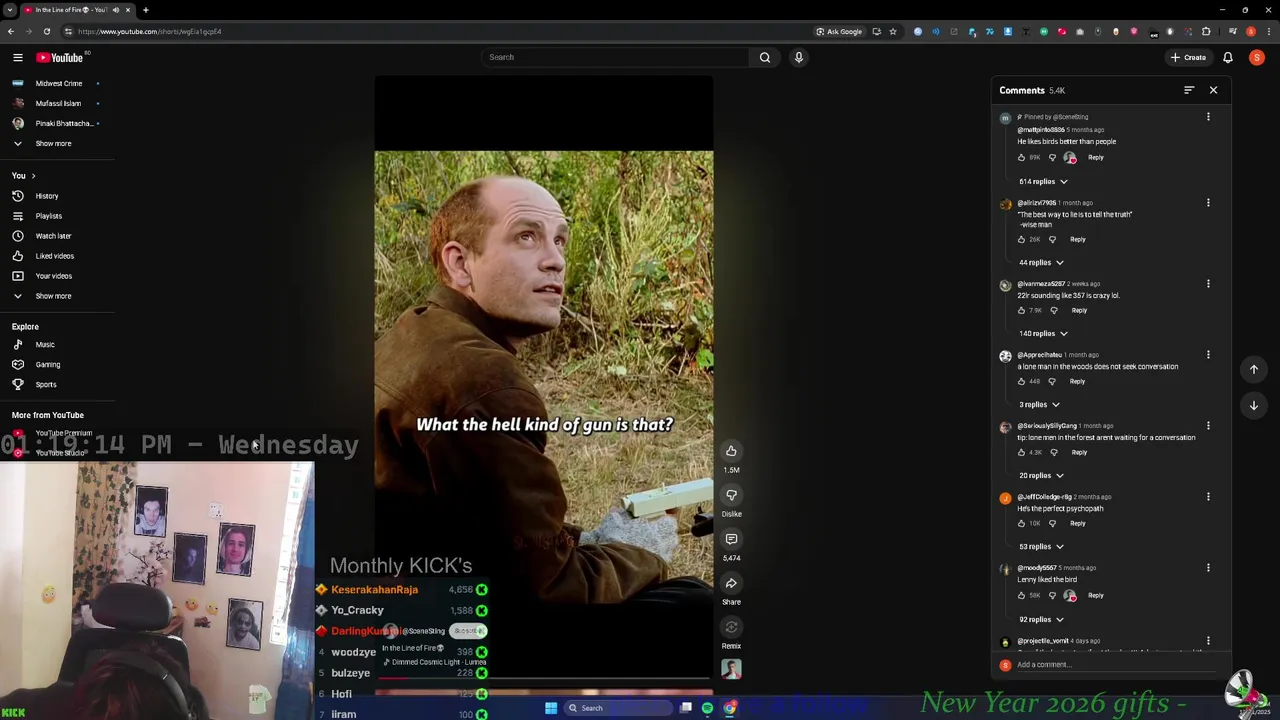Open the sort comments menu
This screenshot has height=720, width=1280.
click(1189, 90)
